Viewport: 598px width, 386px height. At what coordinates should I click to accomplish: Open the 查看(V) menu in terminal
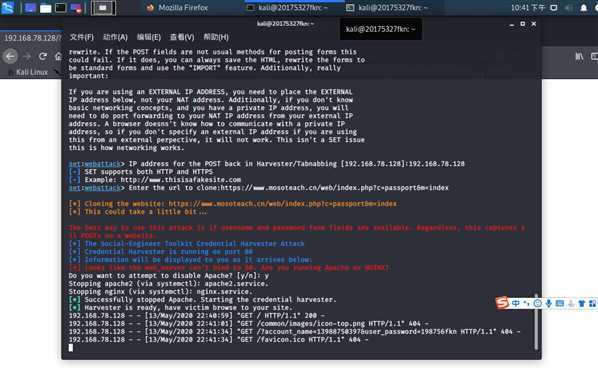[182, 37]
